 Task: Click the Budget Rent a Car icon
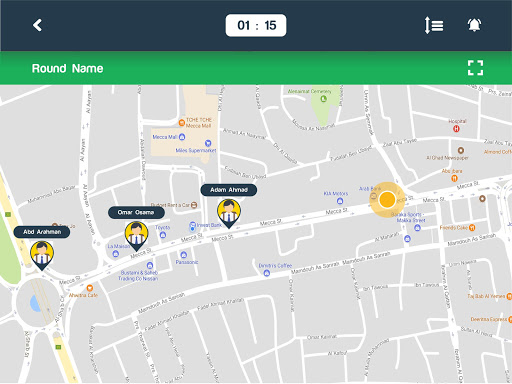coord(194,205)
